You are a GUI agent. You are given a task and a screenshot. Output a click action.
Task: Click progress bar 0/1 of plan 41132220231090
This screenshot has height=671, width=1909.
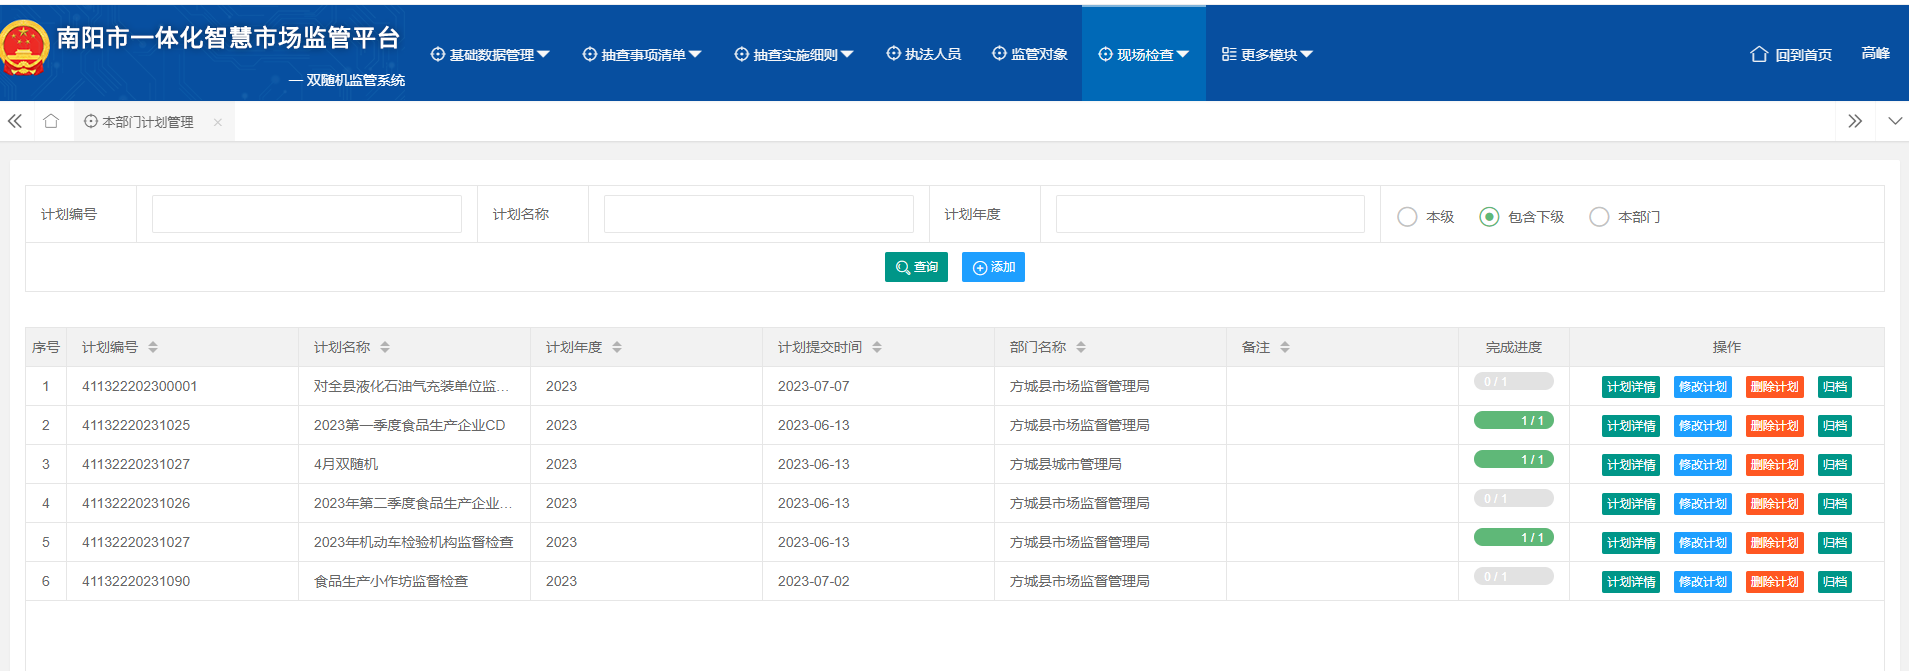point(1514,576)
